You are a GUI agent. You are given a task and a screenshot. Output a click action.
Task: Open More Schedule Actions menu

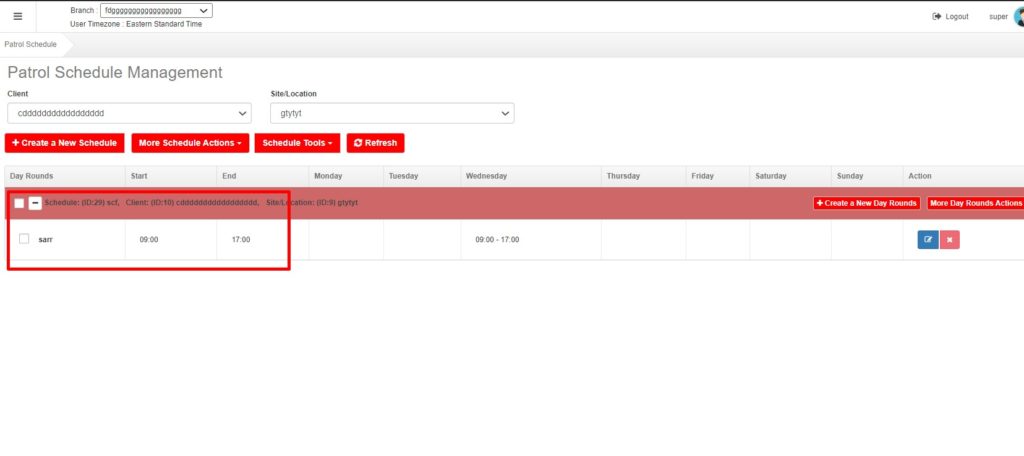[x=191, y=143]
